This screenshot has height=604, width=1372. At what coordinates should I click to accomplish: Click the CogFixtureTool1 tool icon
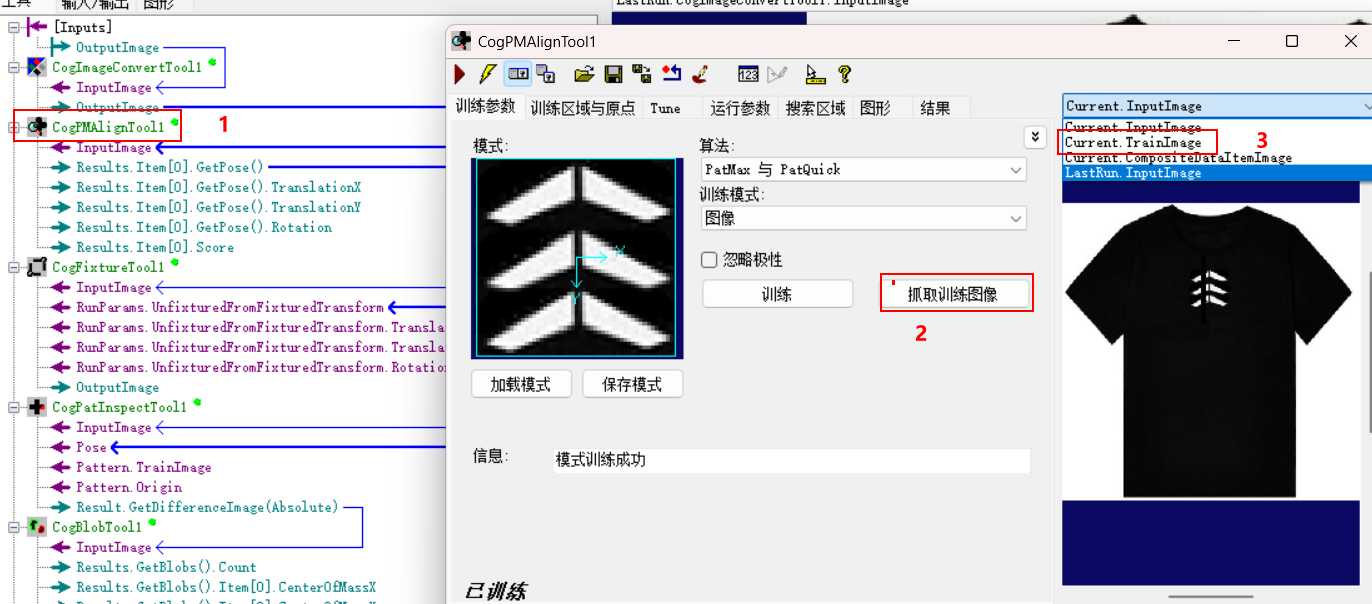[x=36, y=267]
